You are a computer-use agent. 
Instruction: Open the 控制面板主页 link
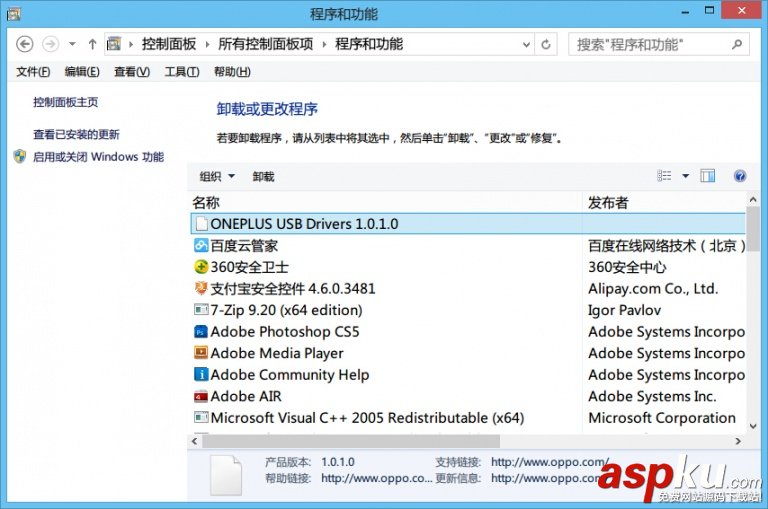[66, 102]
